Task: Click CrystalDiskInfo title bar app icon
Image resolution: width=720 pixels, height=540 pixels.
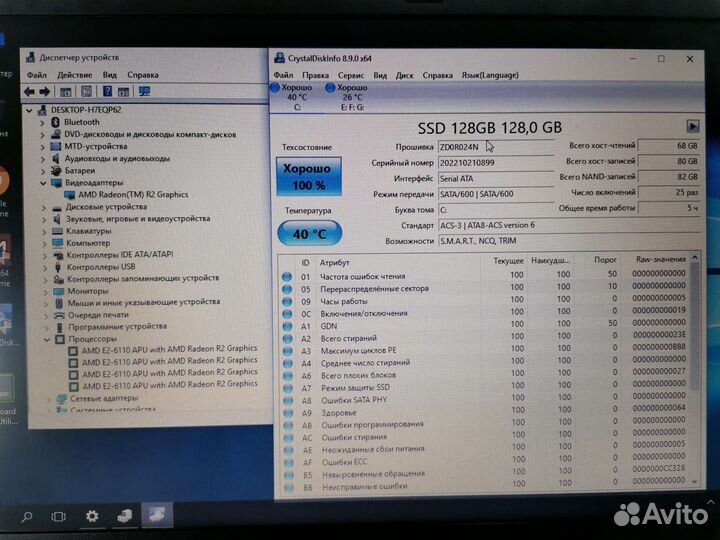Action: click(x=279, y=58)
